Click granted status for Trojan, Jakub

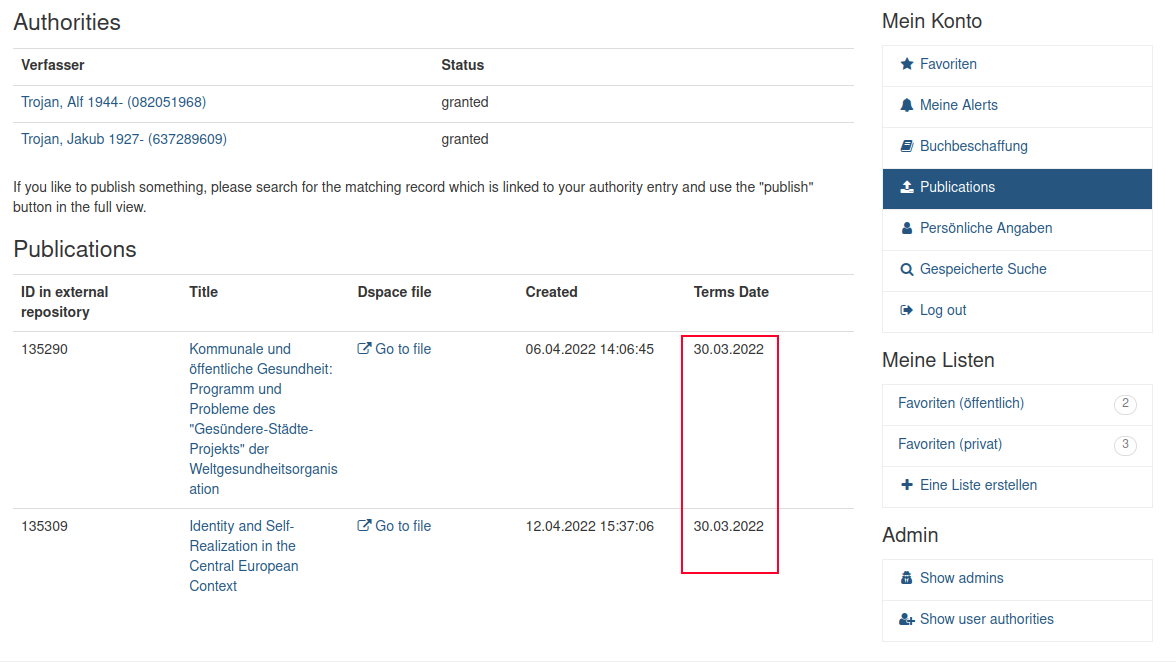(x=464, y=139)
